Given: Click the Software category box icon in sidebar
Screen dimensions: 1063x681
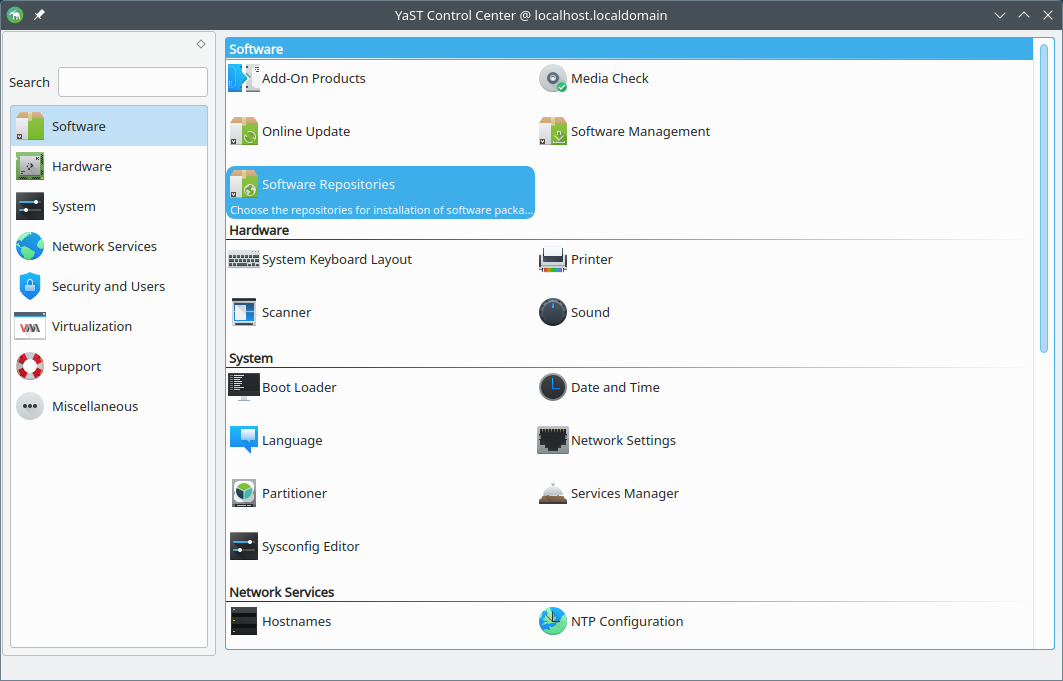Looking at the screenshot, I should point(30,126).
